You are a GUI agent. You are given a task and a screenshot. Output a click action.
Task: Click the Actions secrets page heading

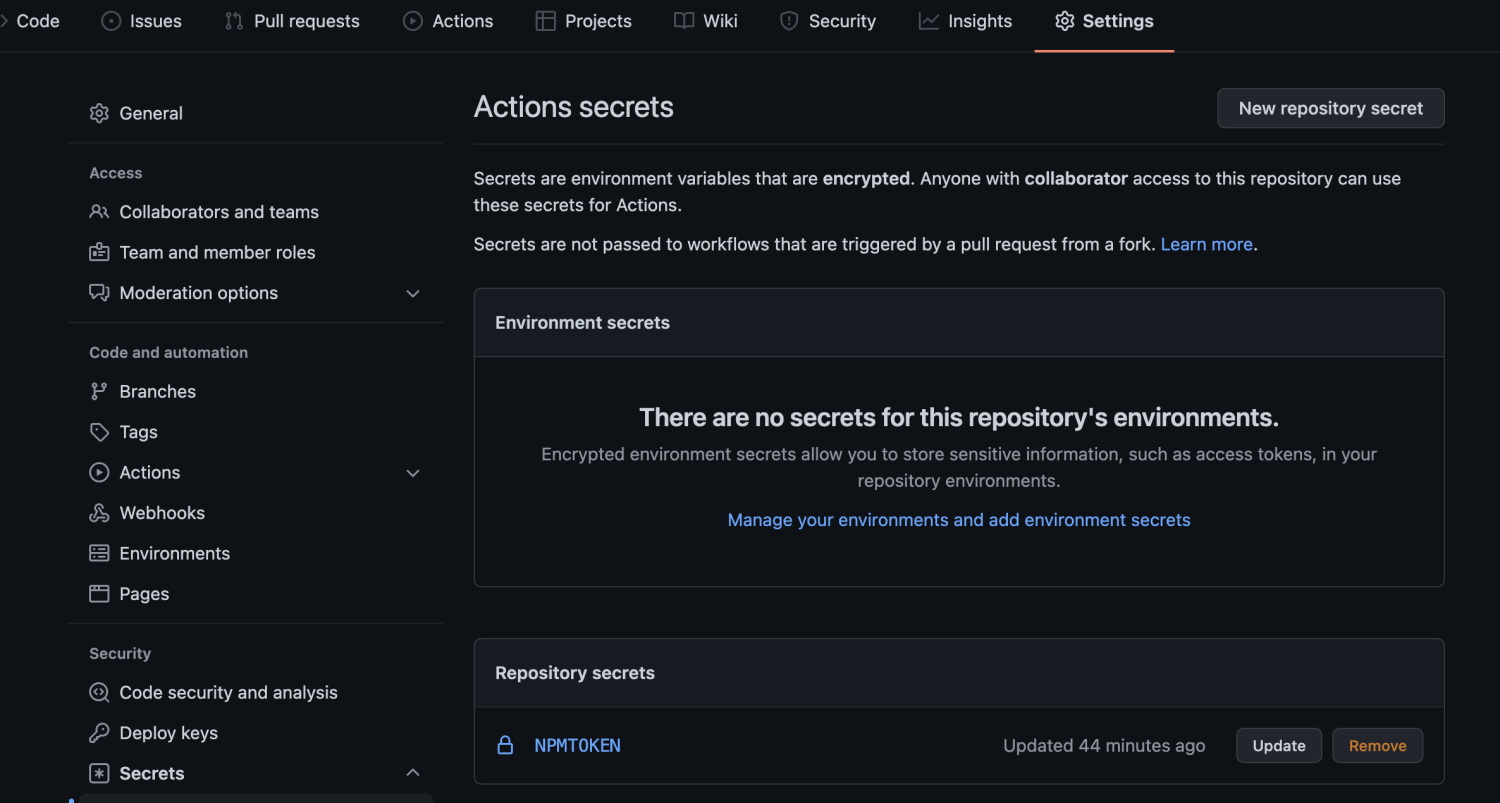[574, 107]
